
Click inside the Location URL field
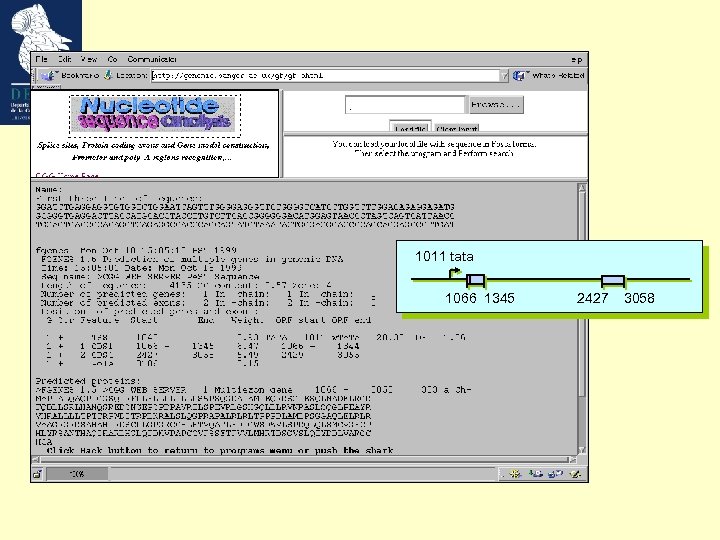[326, 76]
